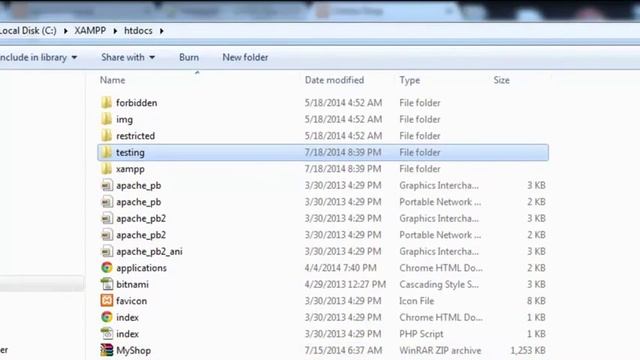Screen dimensions: 640x360
Task: Click the bitnami stylesheet icon
Action: (107, 284)
